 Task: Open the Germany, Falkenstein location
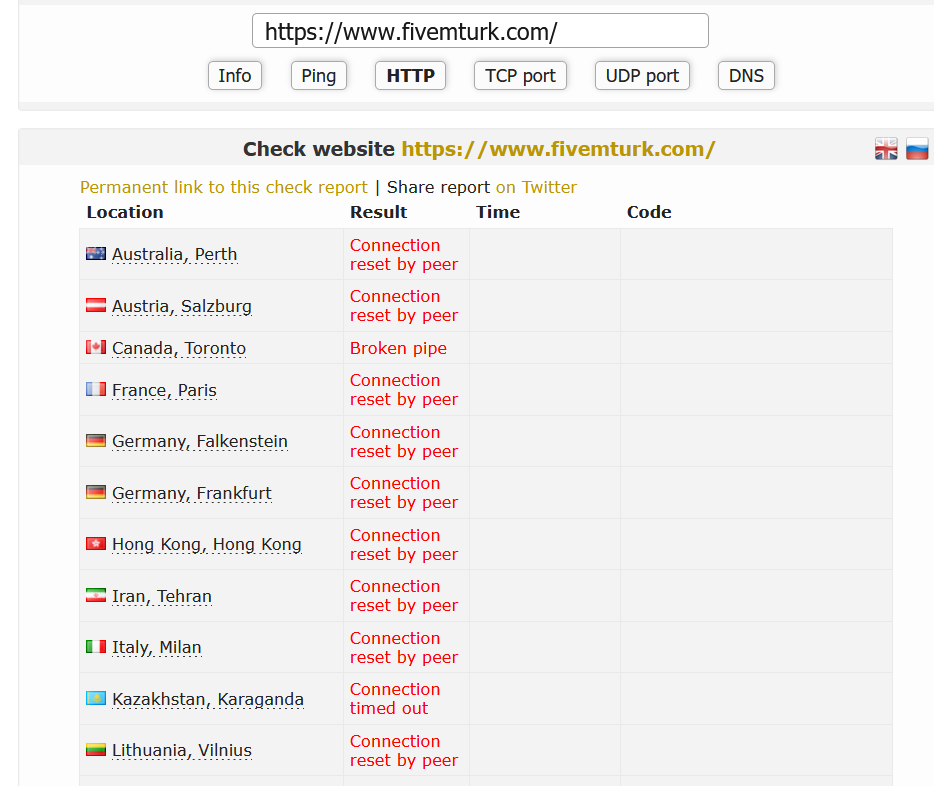tap(200, 441)
